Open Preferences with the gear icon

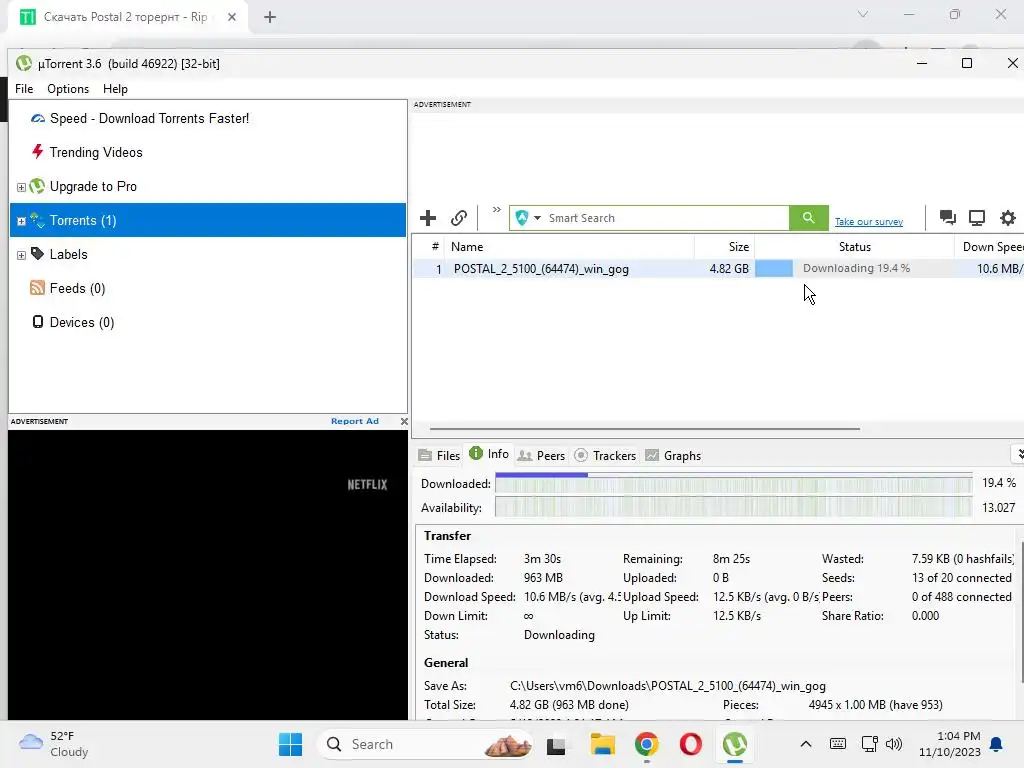coord(1008,217)
